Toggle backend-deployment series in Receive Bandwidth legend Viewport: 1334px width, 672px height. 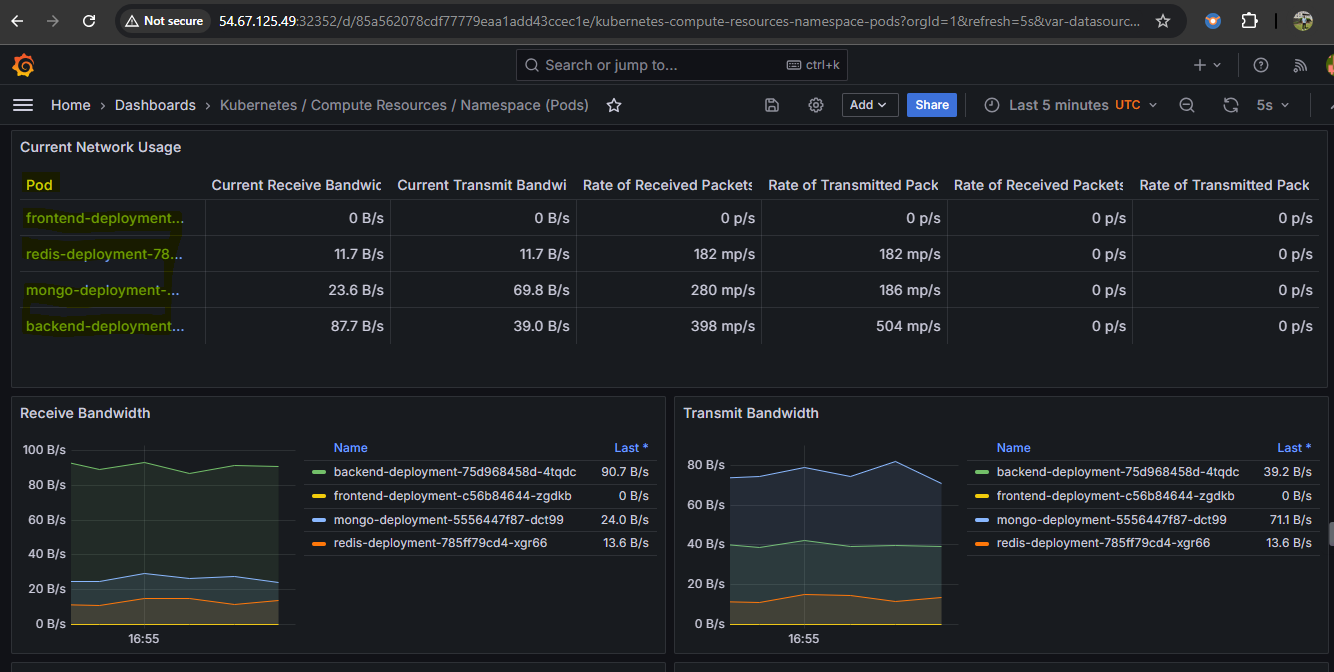(454, 472)
